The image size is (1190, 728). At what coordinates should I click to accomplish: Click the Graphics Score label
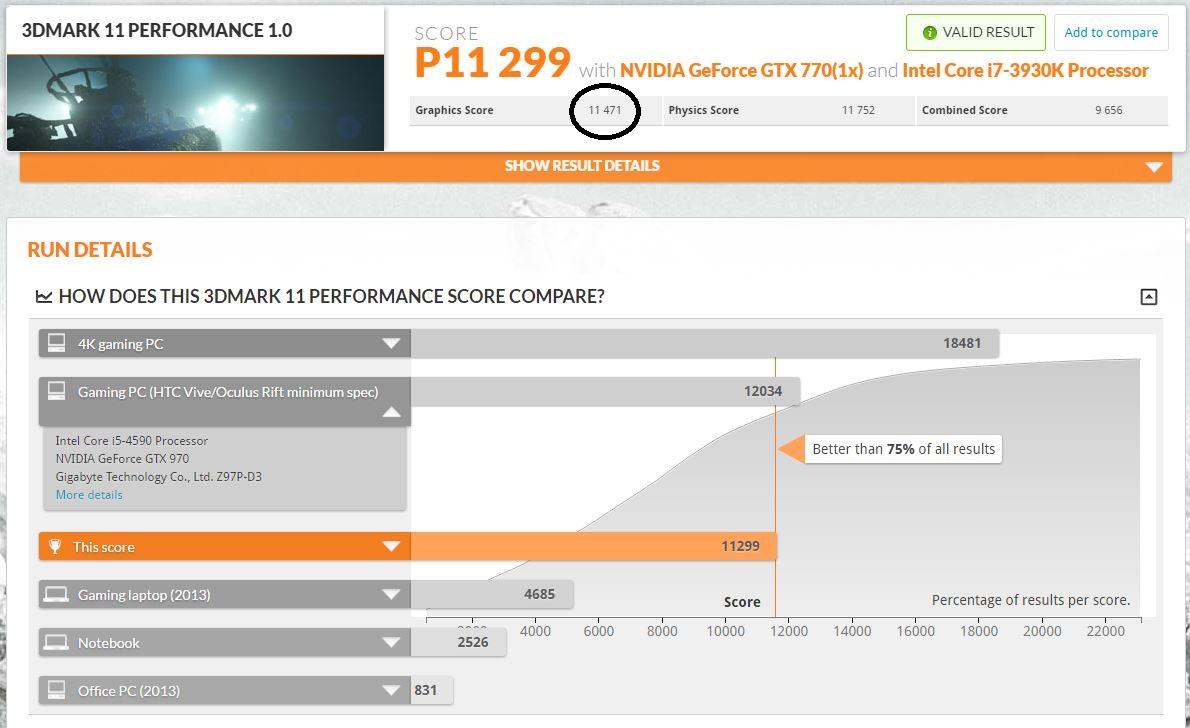click(x=454, y=110)
